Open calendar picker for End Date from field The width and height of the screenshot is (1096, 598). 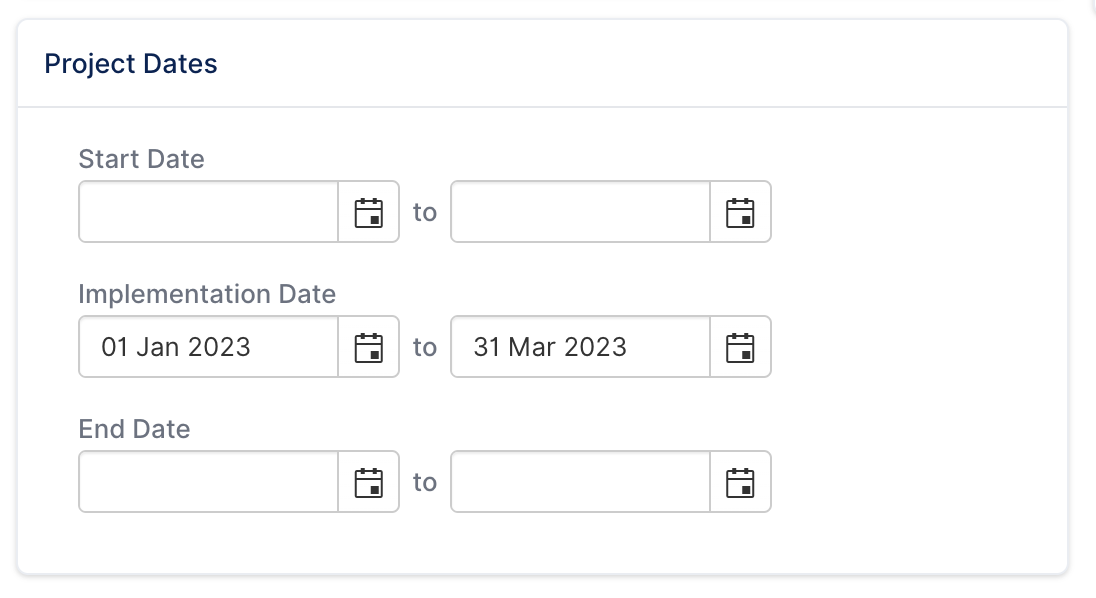click(x=368, y=482)
